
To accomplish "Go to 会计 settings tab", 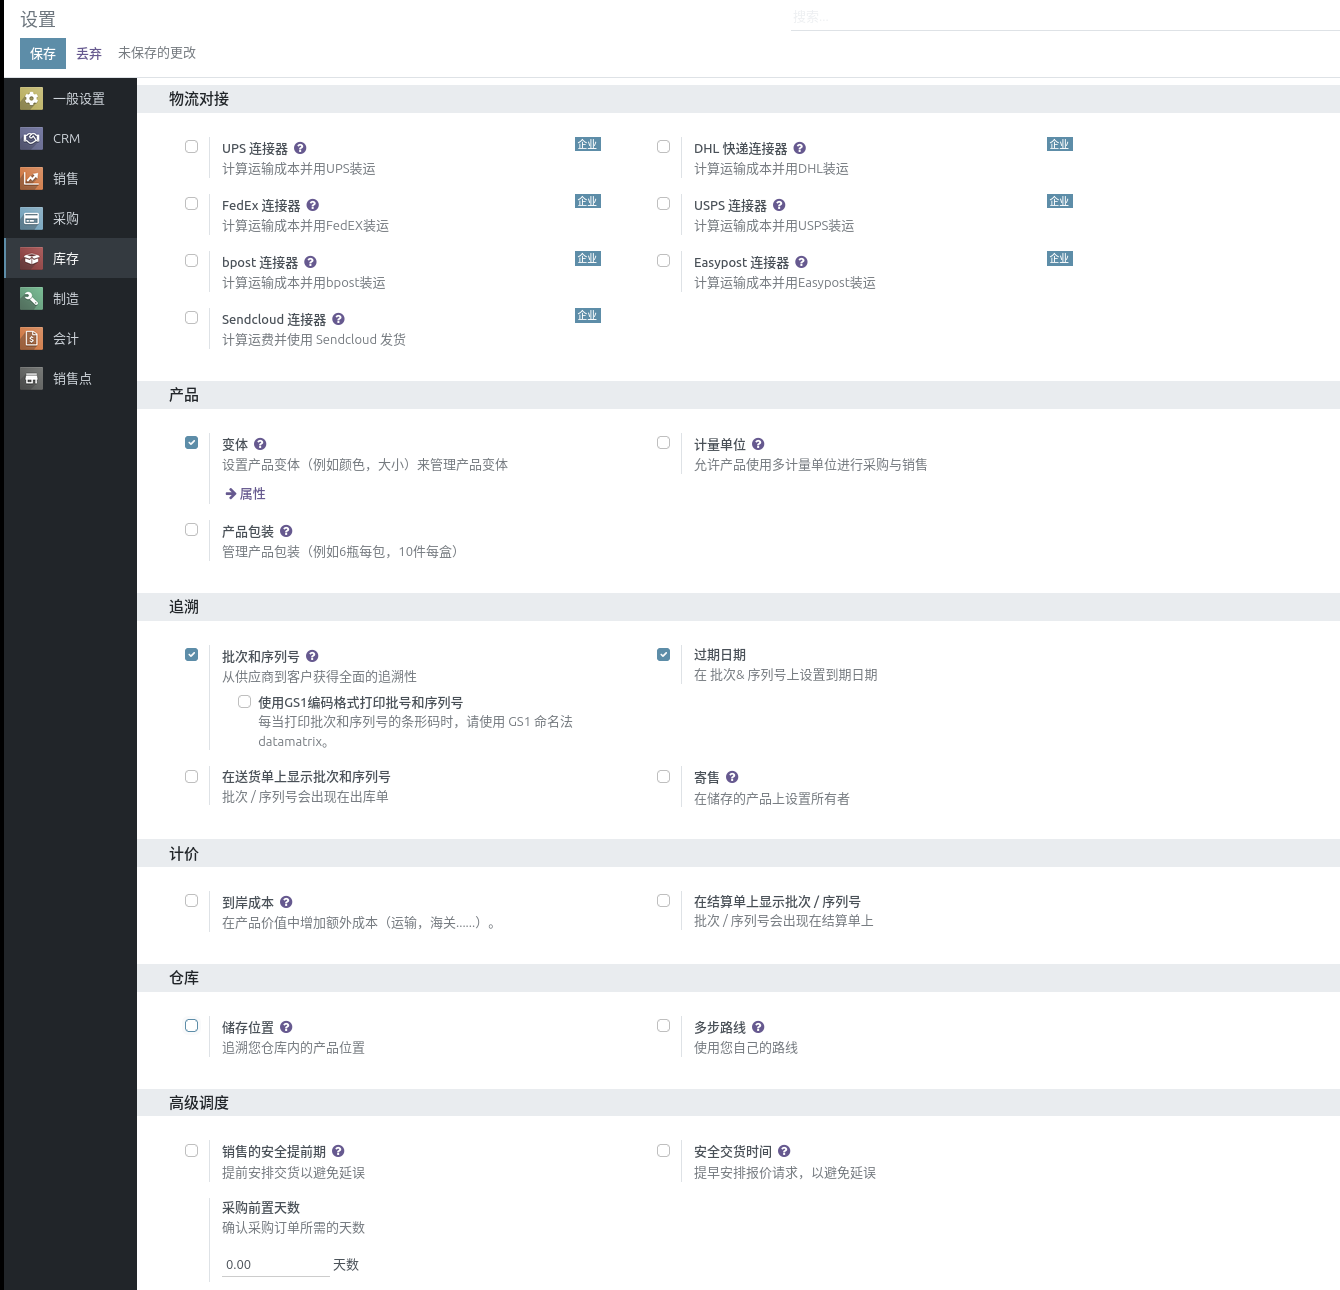I will pyautogui.click(x=70, y=338).
